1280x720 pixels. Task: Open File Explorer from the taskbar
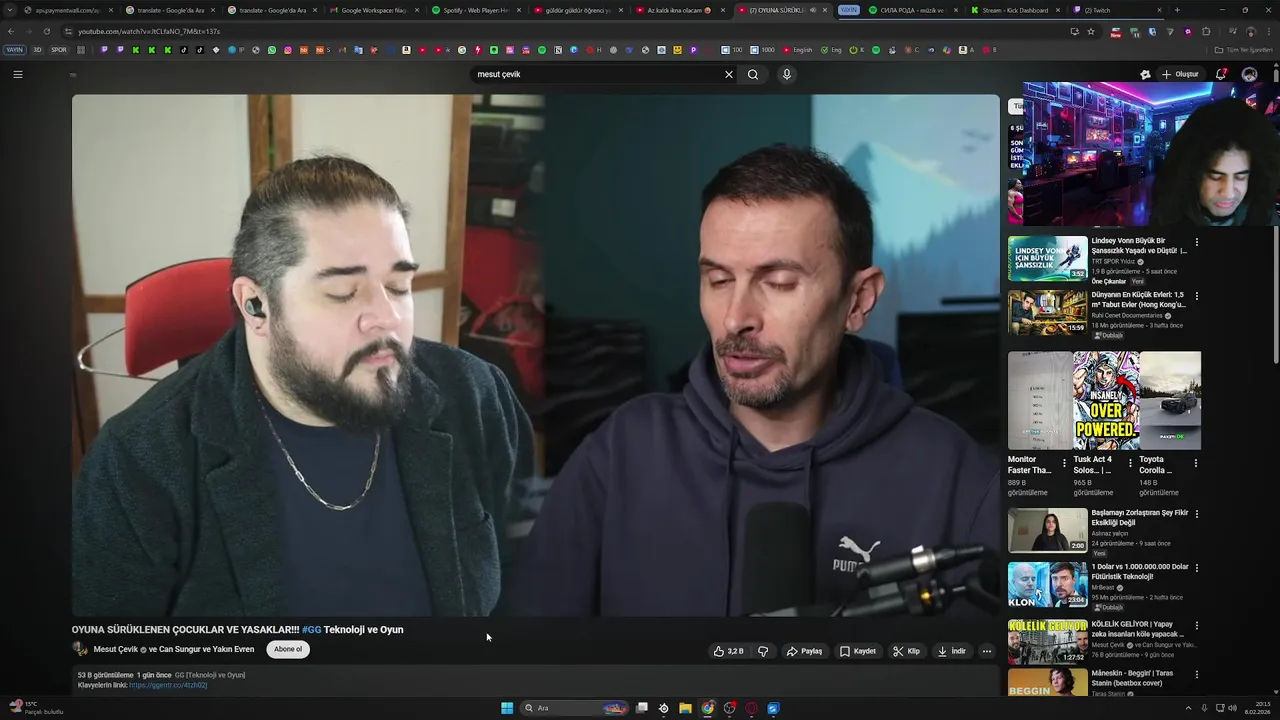tap(685, 708)
